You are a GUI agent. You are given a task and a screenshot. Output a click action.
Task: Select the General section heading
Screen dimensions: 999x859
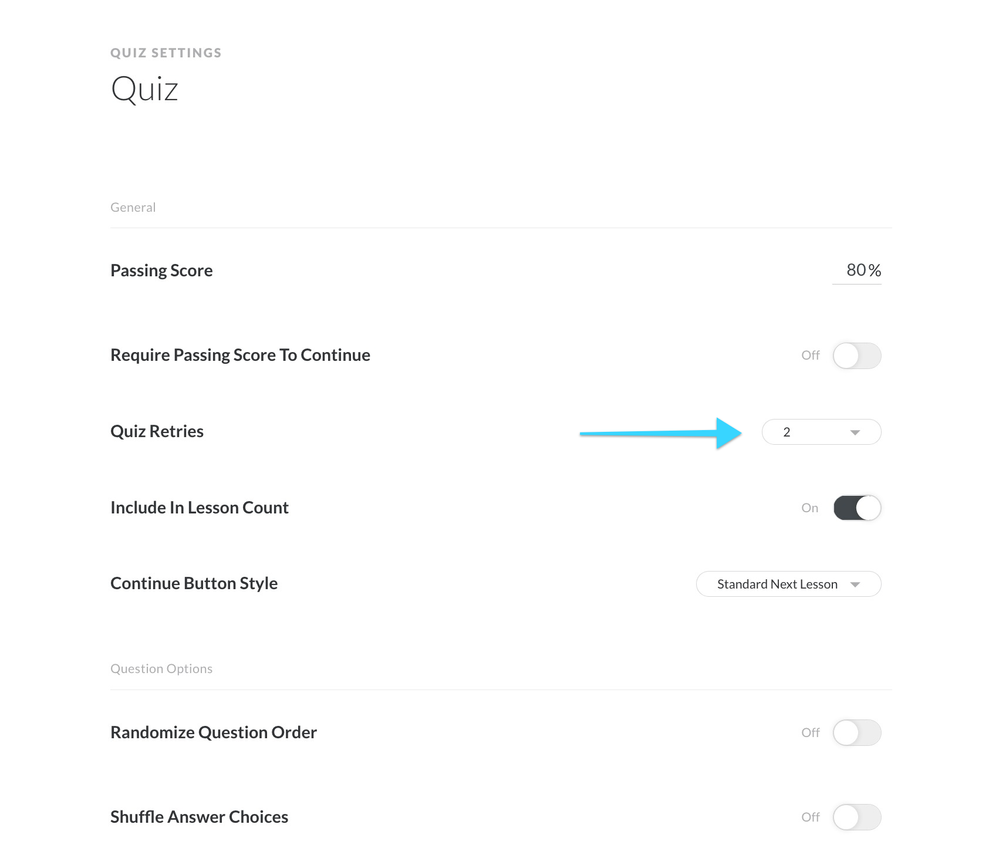pos(133,208)
